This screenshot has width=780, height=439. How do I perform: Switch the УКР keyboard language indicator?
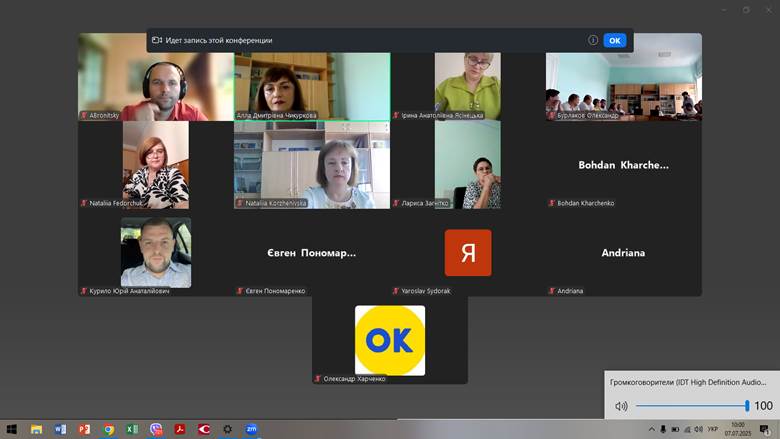[712, 429]
